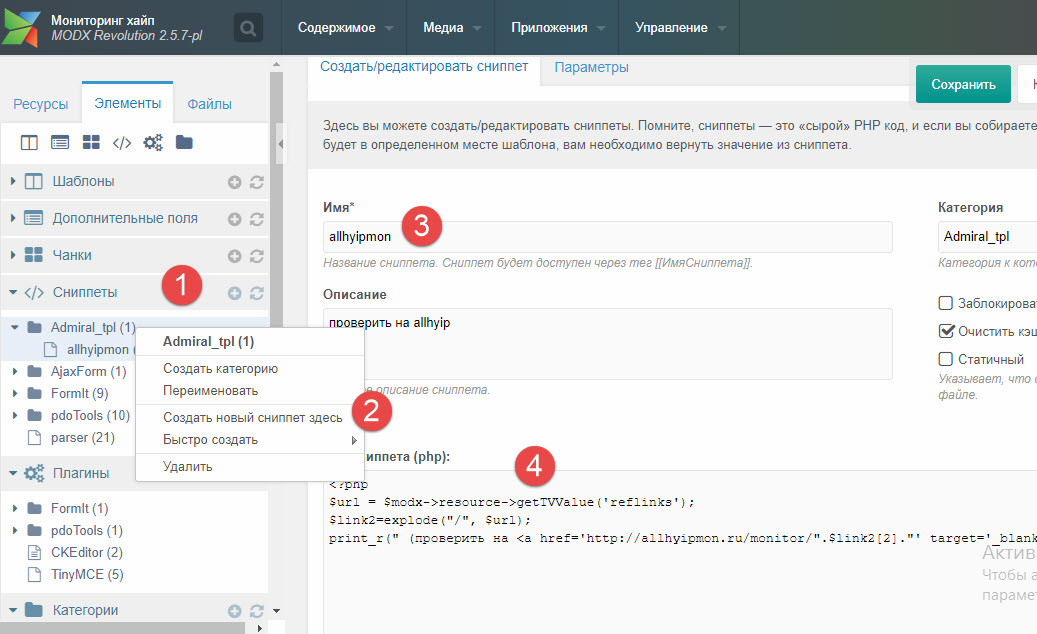Open the search magnifier in top bar
The height and width of the screenshot is (634, 1037).
click(x=248, y=28)
